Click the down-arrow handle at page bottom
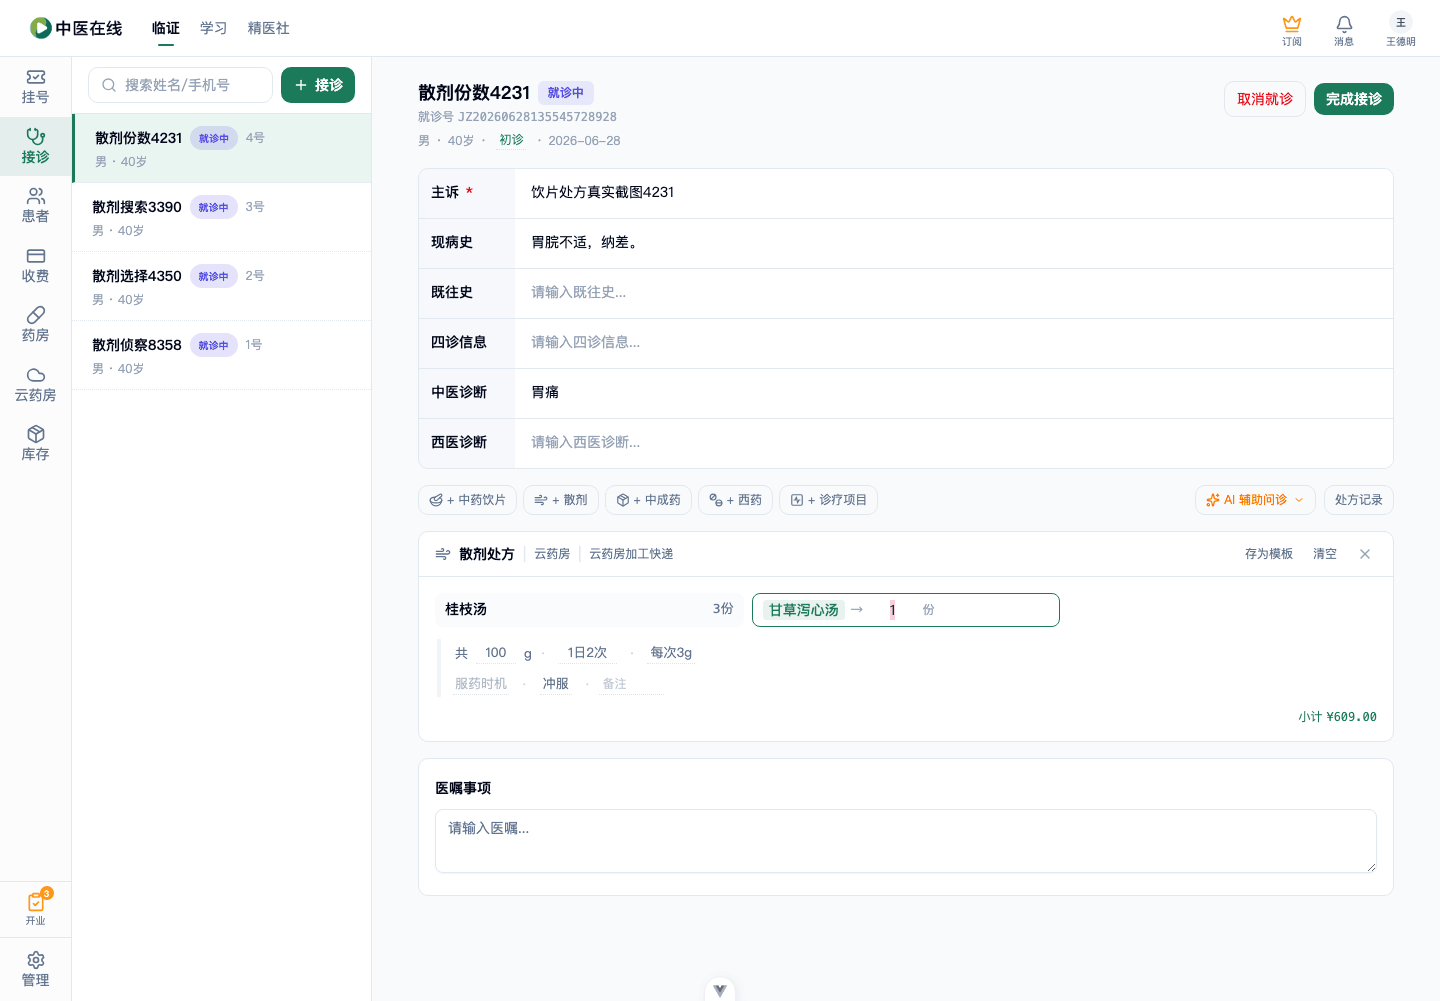 [720, 990]
